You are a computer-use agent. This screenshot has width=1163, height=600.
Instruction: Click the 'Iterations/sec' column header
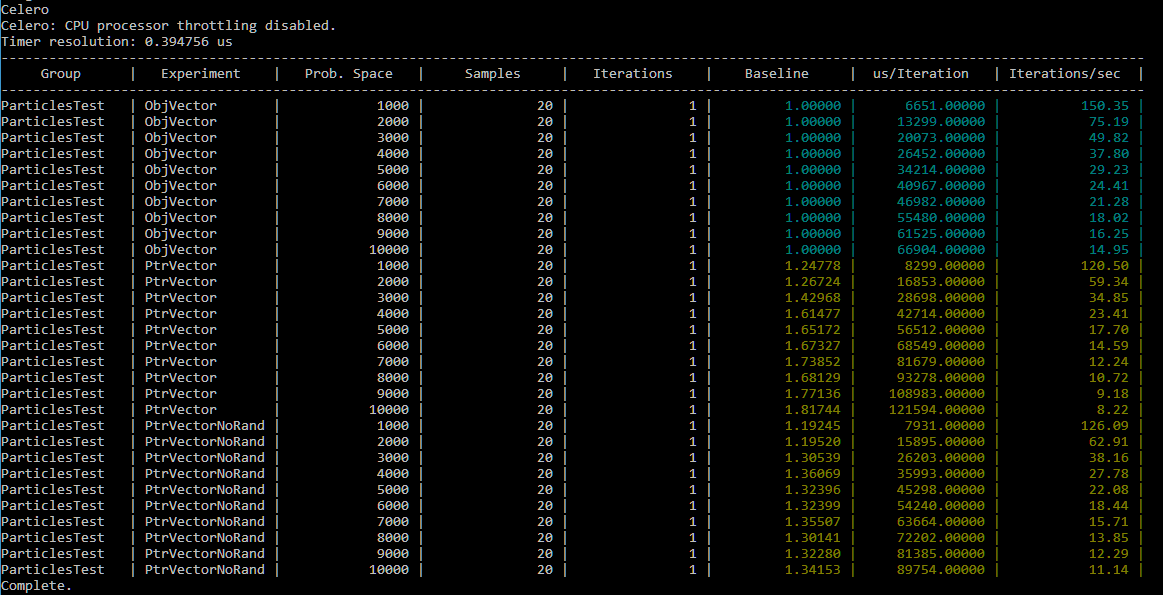1064,73
